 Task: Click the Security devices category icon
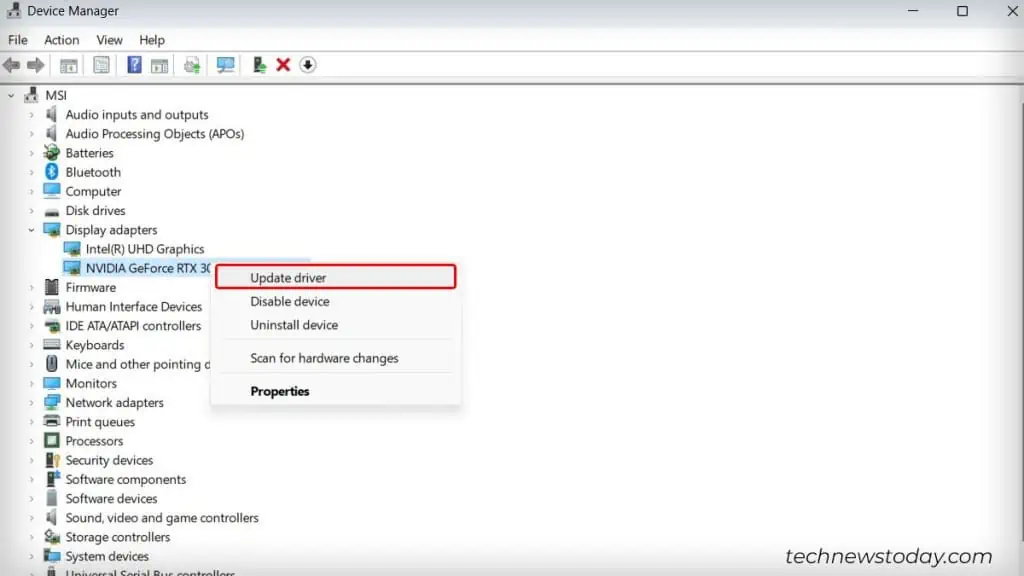pyautogui.click(x=52, y=460)
